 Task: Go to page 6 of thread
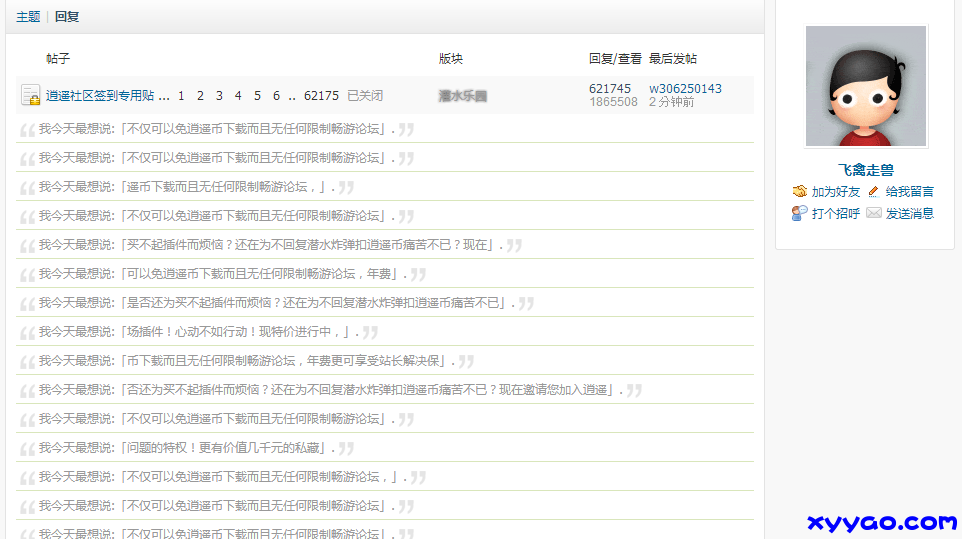(x=276, y=96)
